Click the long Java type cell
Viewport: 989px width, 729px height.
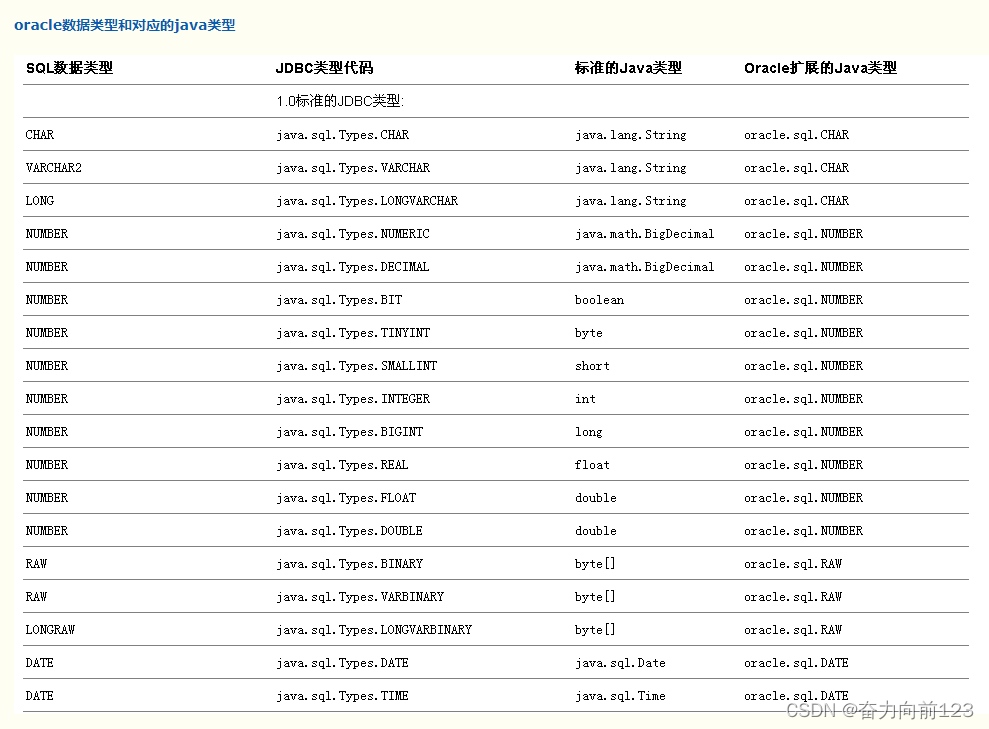click(588, 432)
